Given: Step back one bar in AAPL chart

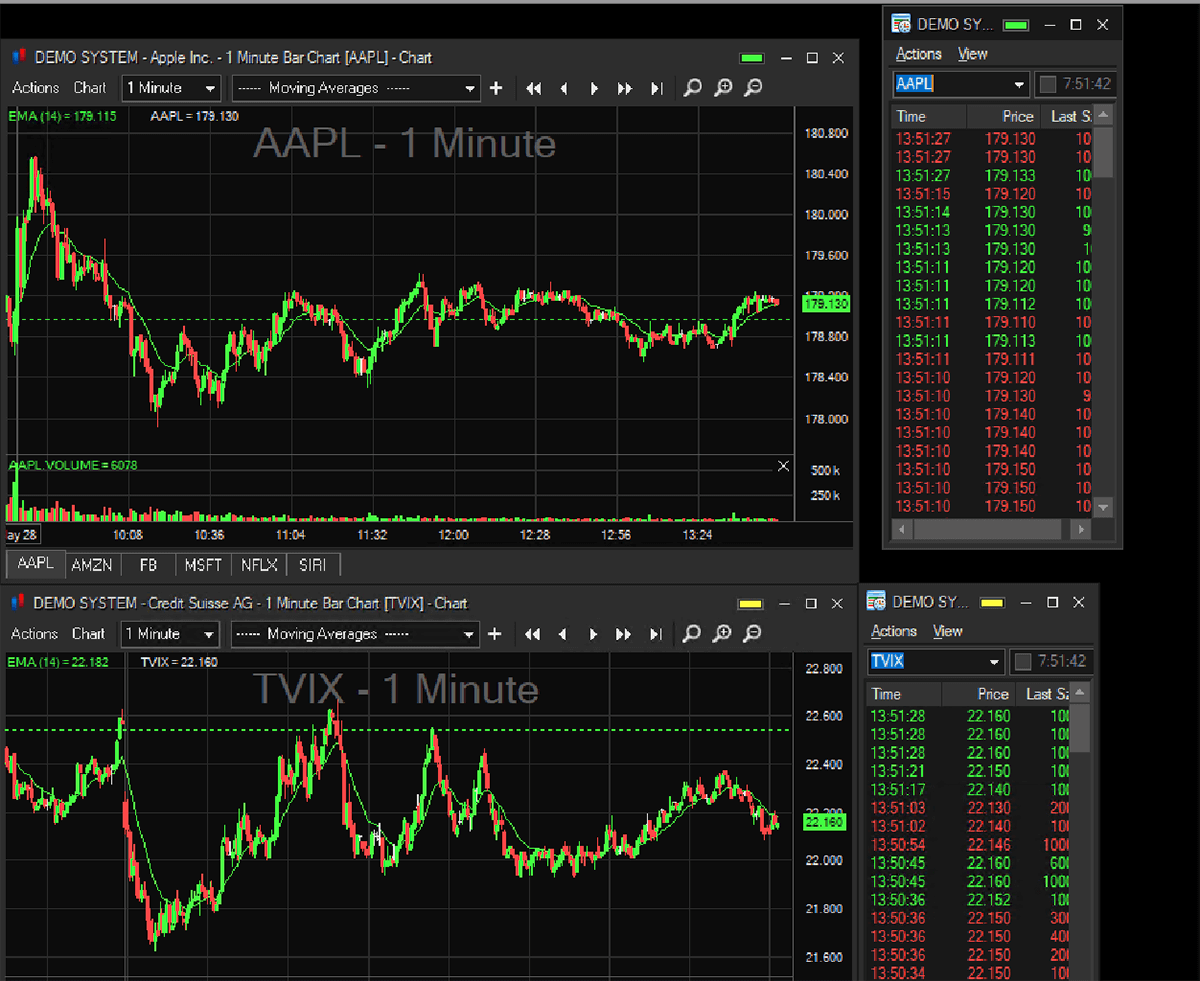Looking at the screenshot, I should [x=564, y=88].
